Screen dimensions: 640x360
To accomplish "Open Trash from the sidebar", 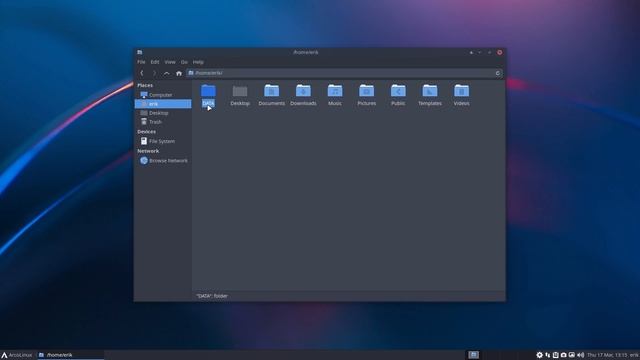I will [x=163, y=122].
